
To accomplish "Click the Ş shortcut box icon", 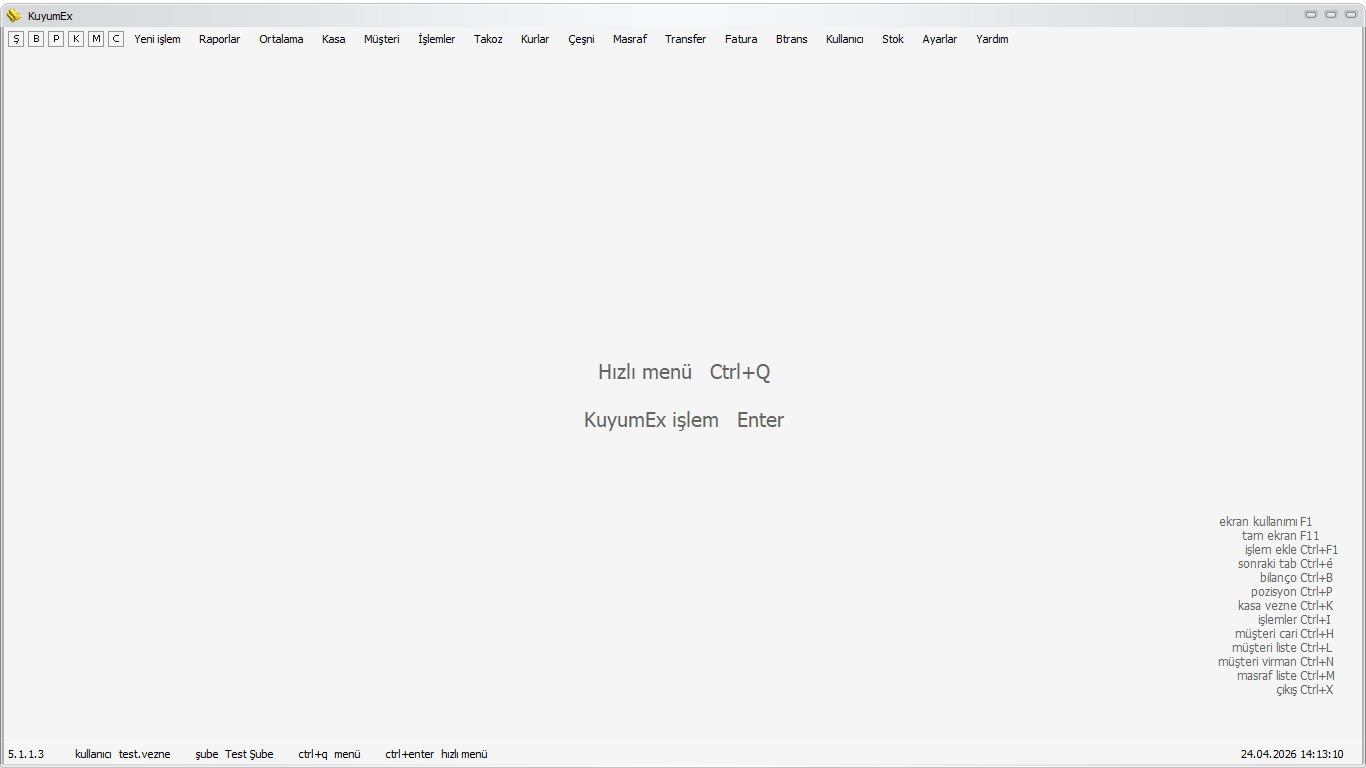I will tap(16, 39).
